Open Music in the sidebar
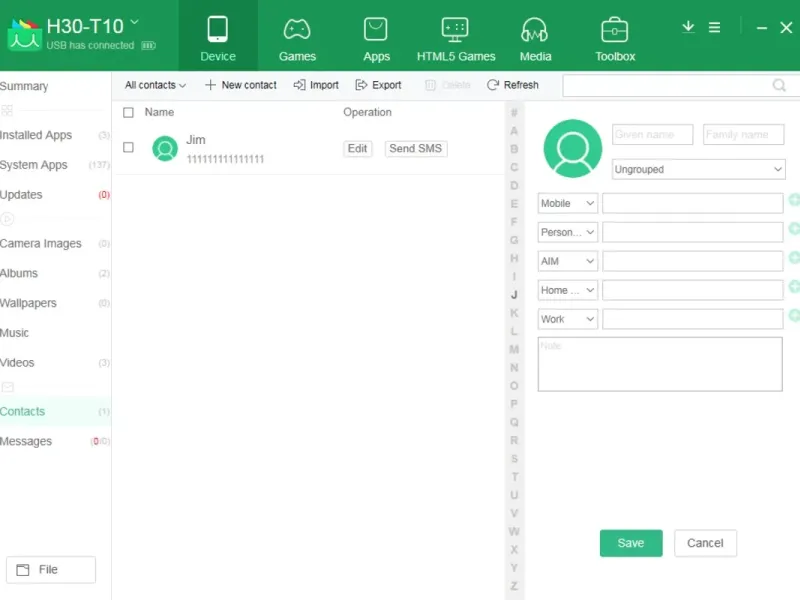Image resolution: width=800 pixels, height=600 pixels. coord(55,333)
